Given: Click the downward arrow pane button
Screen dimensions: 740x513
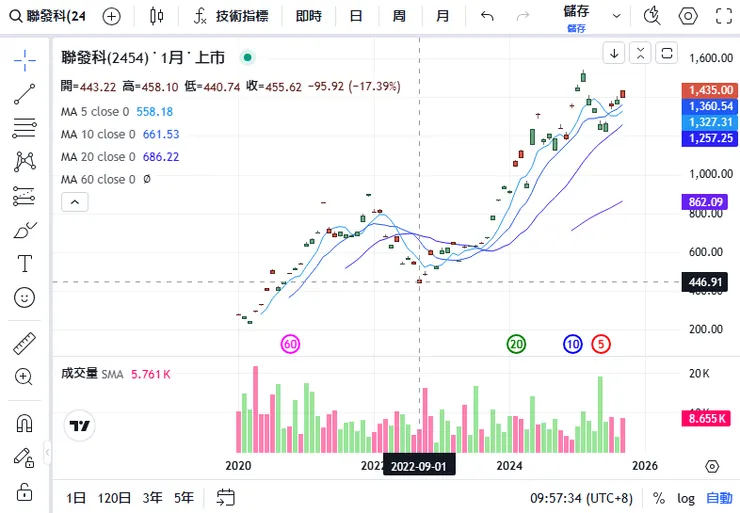Looking at the screenshot, I should click(x=614, y=53).
